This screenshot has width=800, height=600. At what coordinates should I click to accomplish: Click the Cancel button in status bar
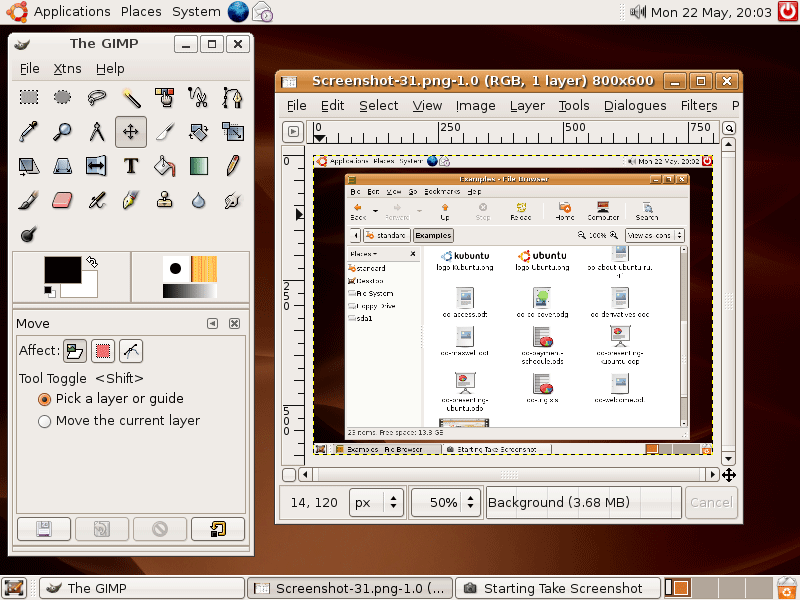tap(711, 502)
